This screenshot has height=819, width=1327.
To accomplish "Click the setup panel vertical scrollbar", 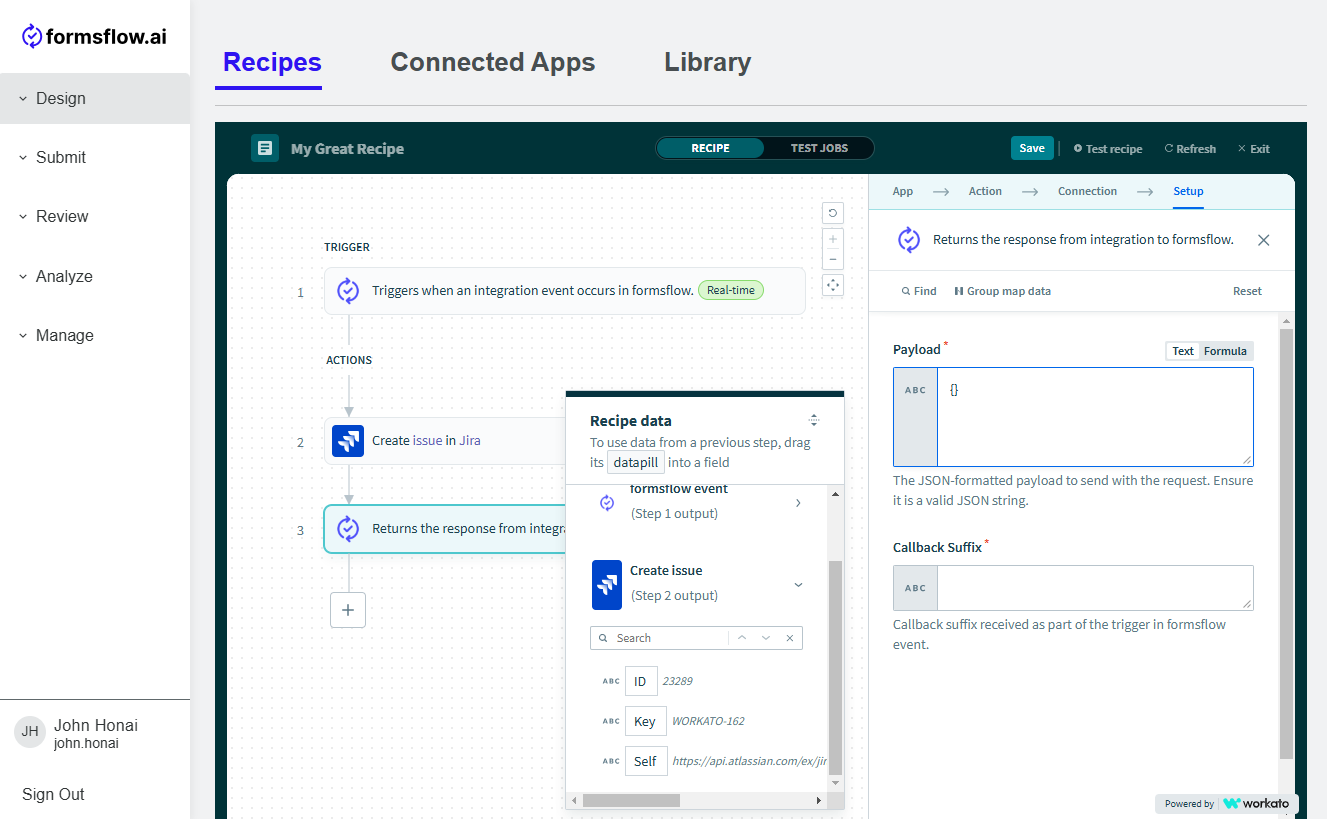I will click(x=1287, y=543).
